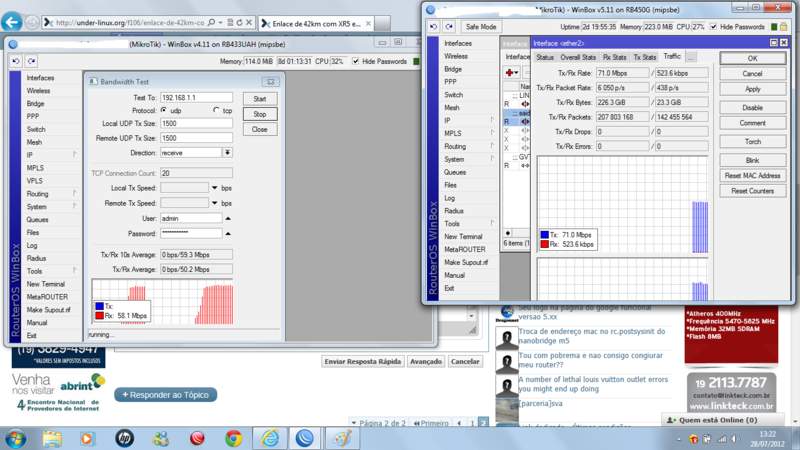Click browser address bar URL
Viewport: 800px width, 450px height.
click(x=130, y=22)
